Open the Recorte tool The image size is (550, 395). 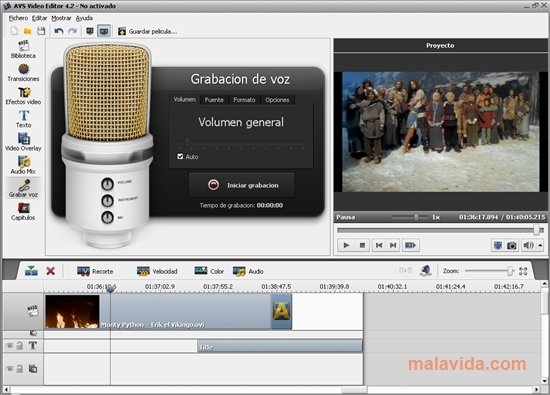[x=95, y=271]
